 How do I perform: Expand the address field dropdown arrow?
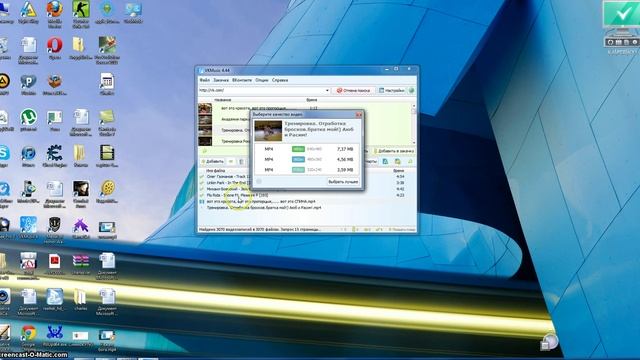pos(327,90)
